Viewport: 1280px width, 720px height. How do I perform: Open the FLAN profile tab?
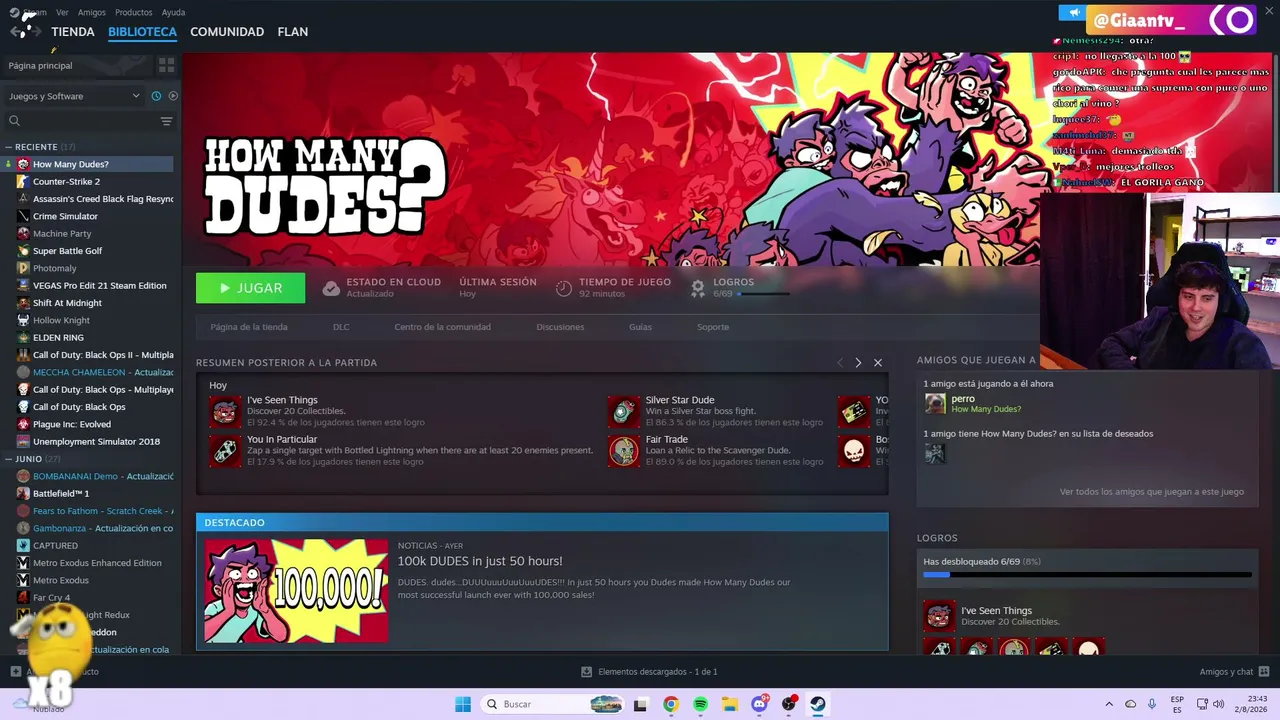click(293, 32)
